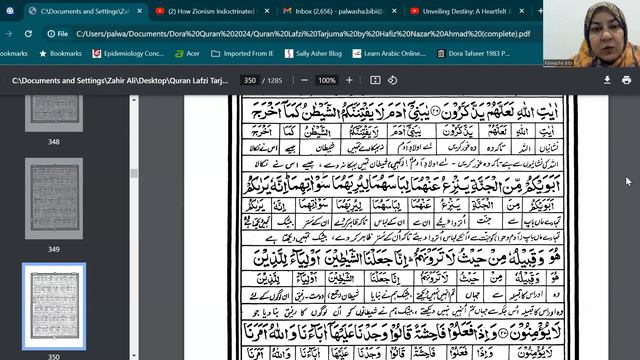
Task: Click the 100% zoom level field
Action: pos(327,80)
